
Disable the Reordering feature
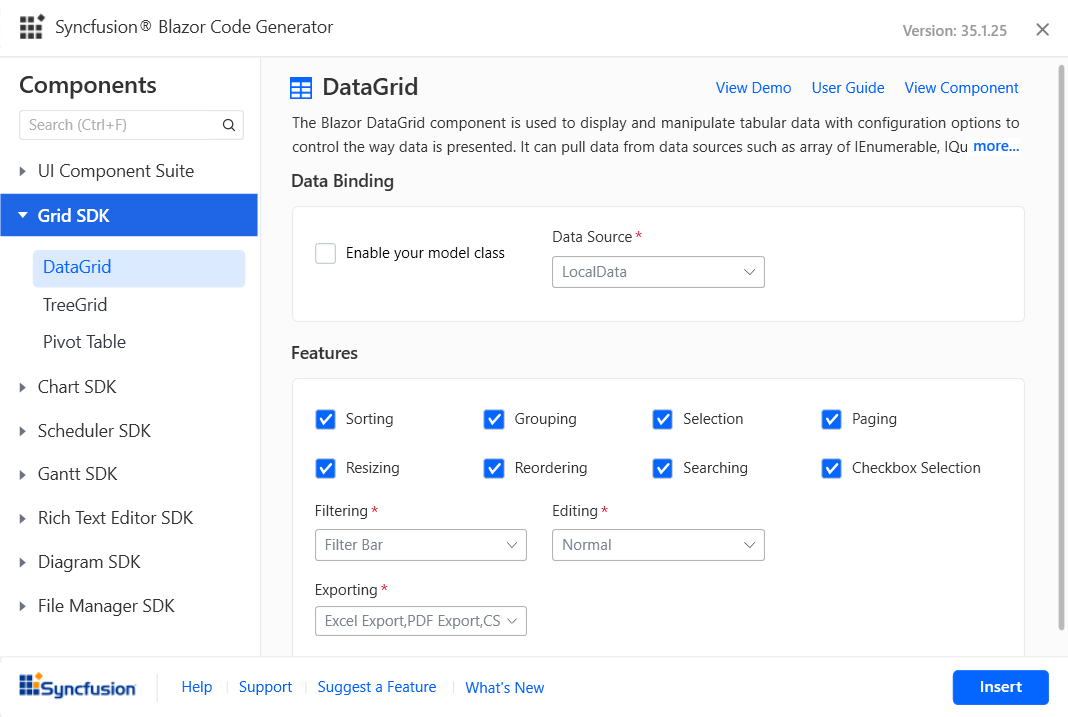click(x=494, y=468)
